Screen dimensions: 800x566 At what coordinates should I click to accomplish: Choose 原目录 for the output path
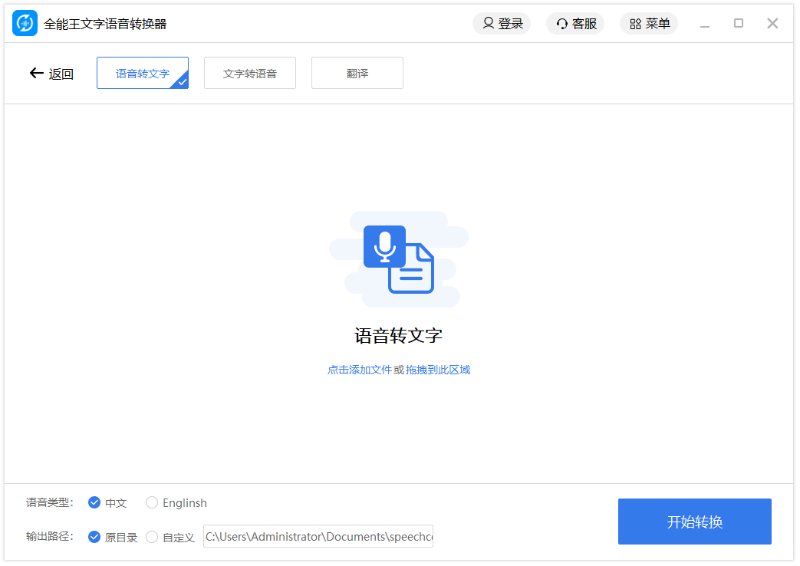click(x=95, y=537)
